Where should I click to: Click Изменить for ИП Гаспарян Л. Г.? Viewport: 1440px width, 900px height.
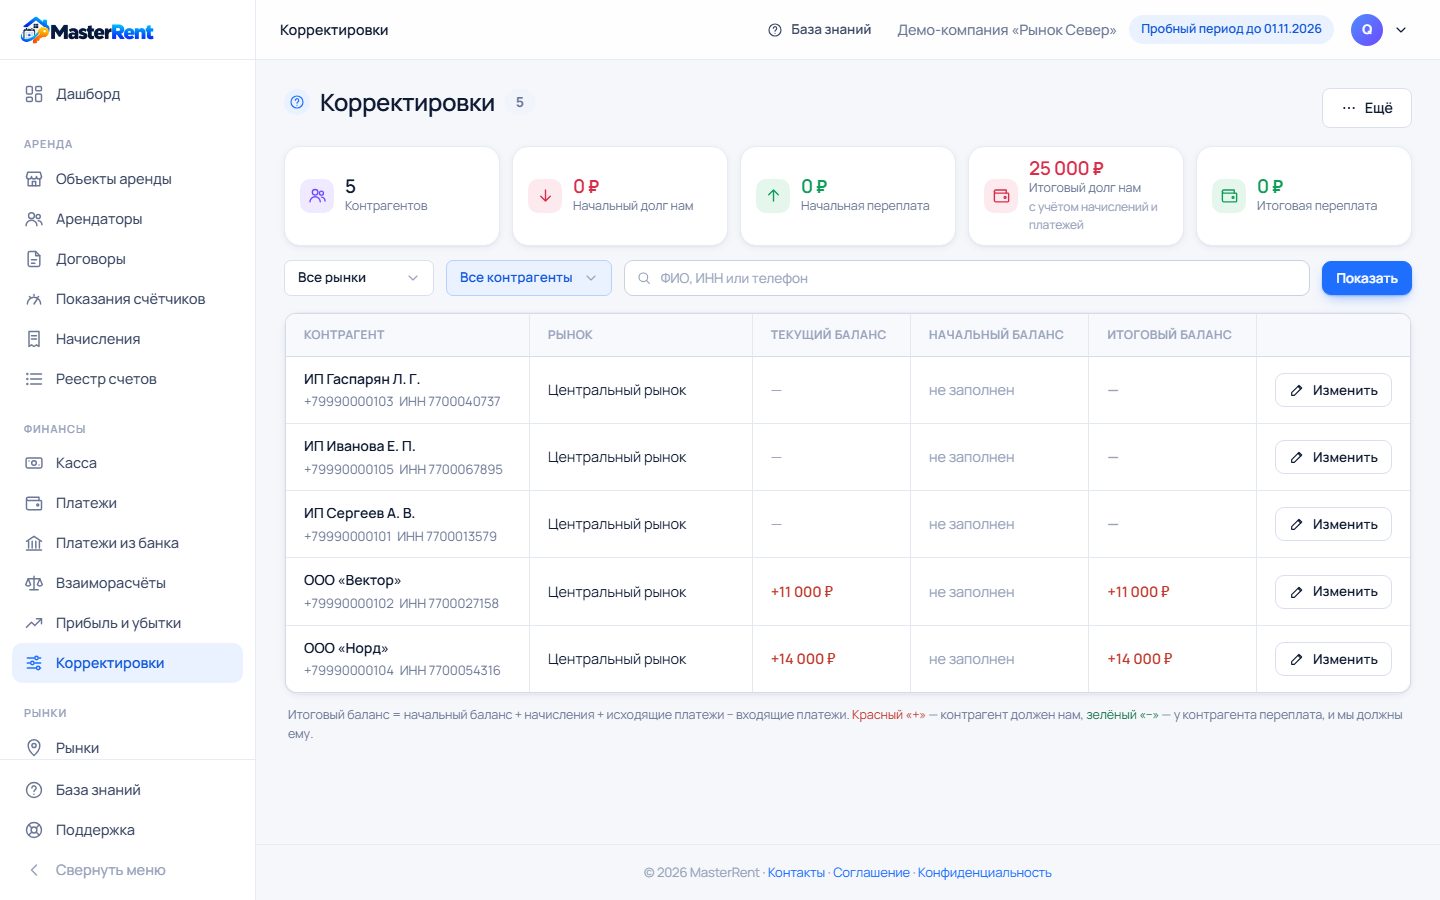coord(1333,390)
